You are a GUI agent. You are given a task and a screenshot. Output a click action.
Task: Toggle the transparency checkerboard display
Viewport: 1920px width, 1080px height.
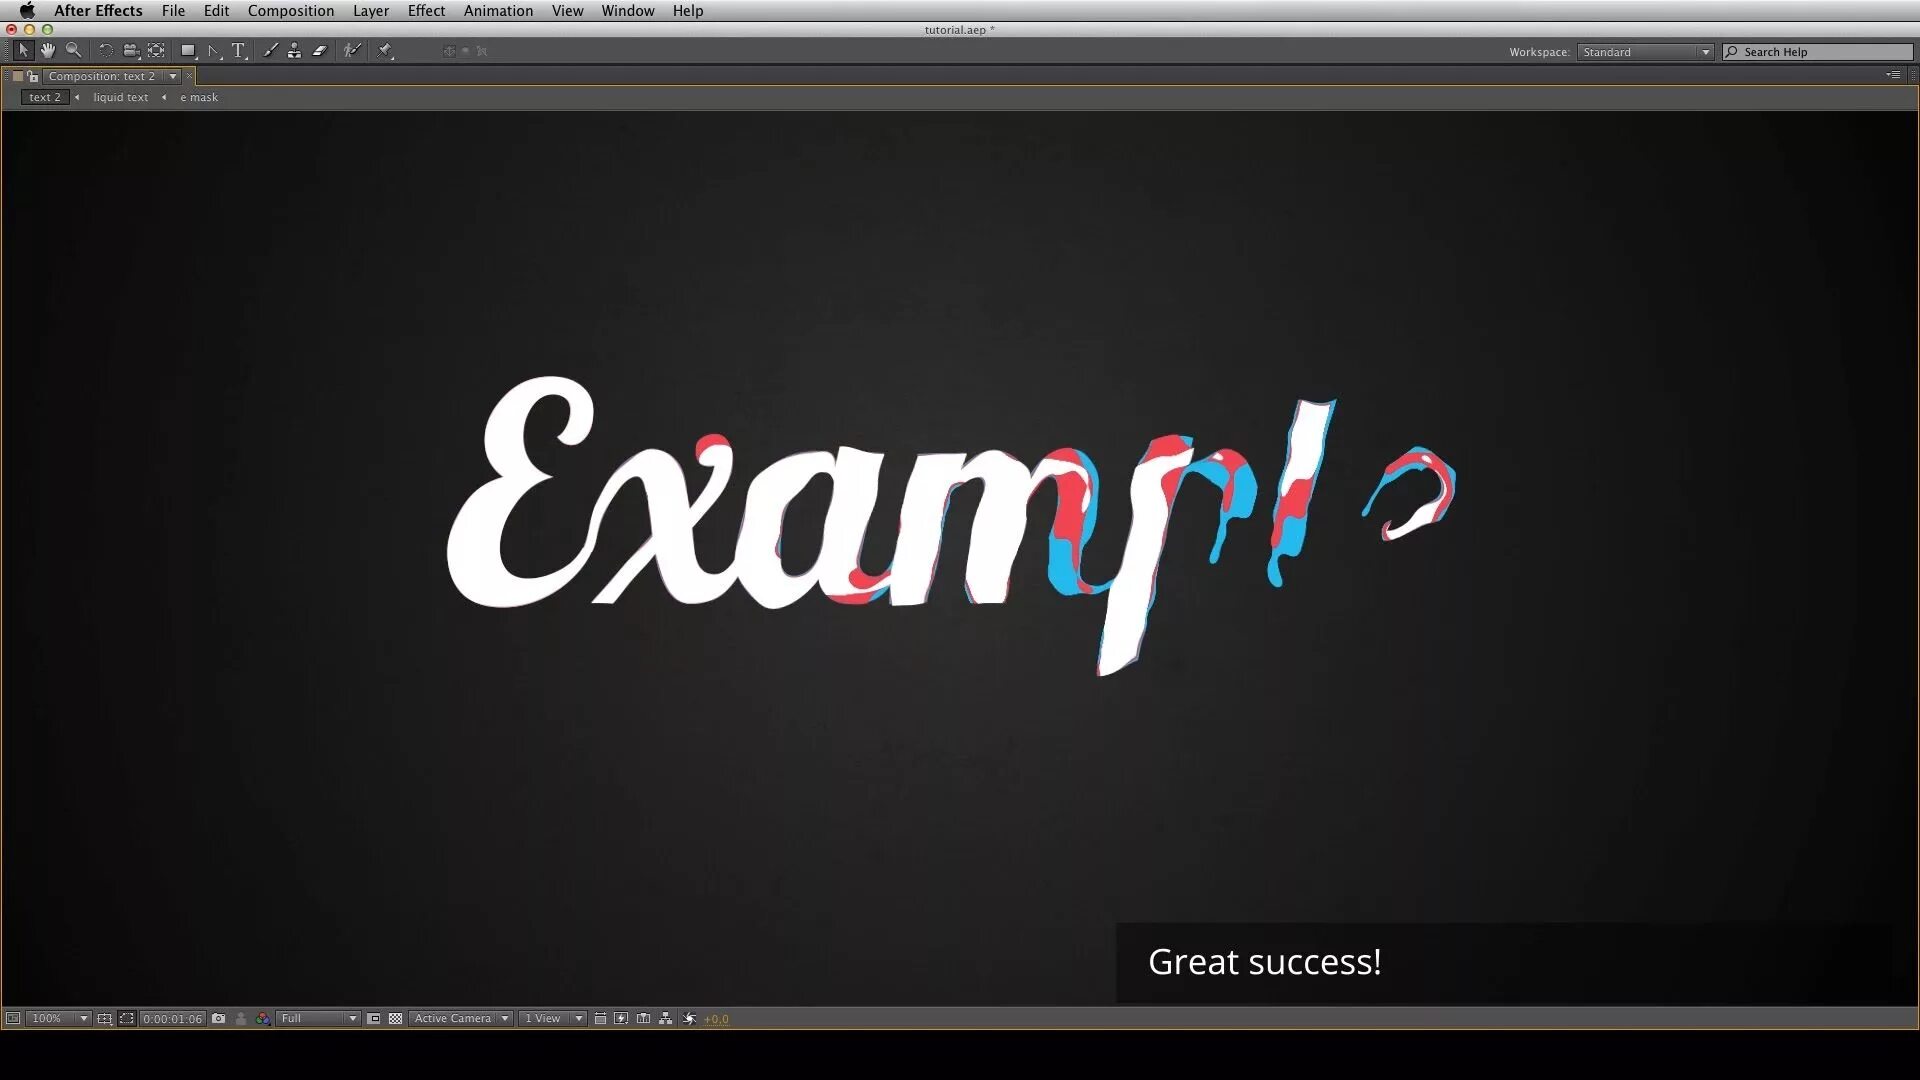coord(396,1018)
